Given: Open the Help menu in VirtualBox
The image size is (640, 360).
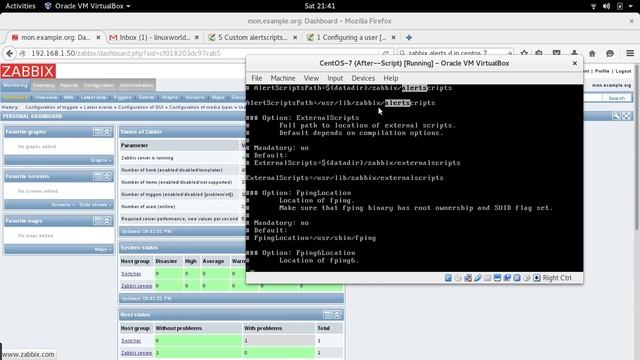Looking at the screenshot, I should (391, 78).
